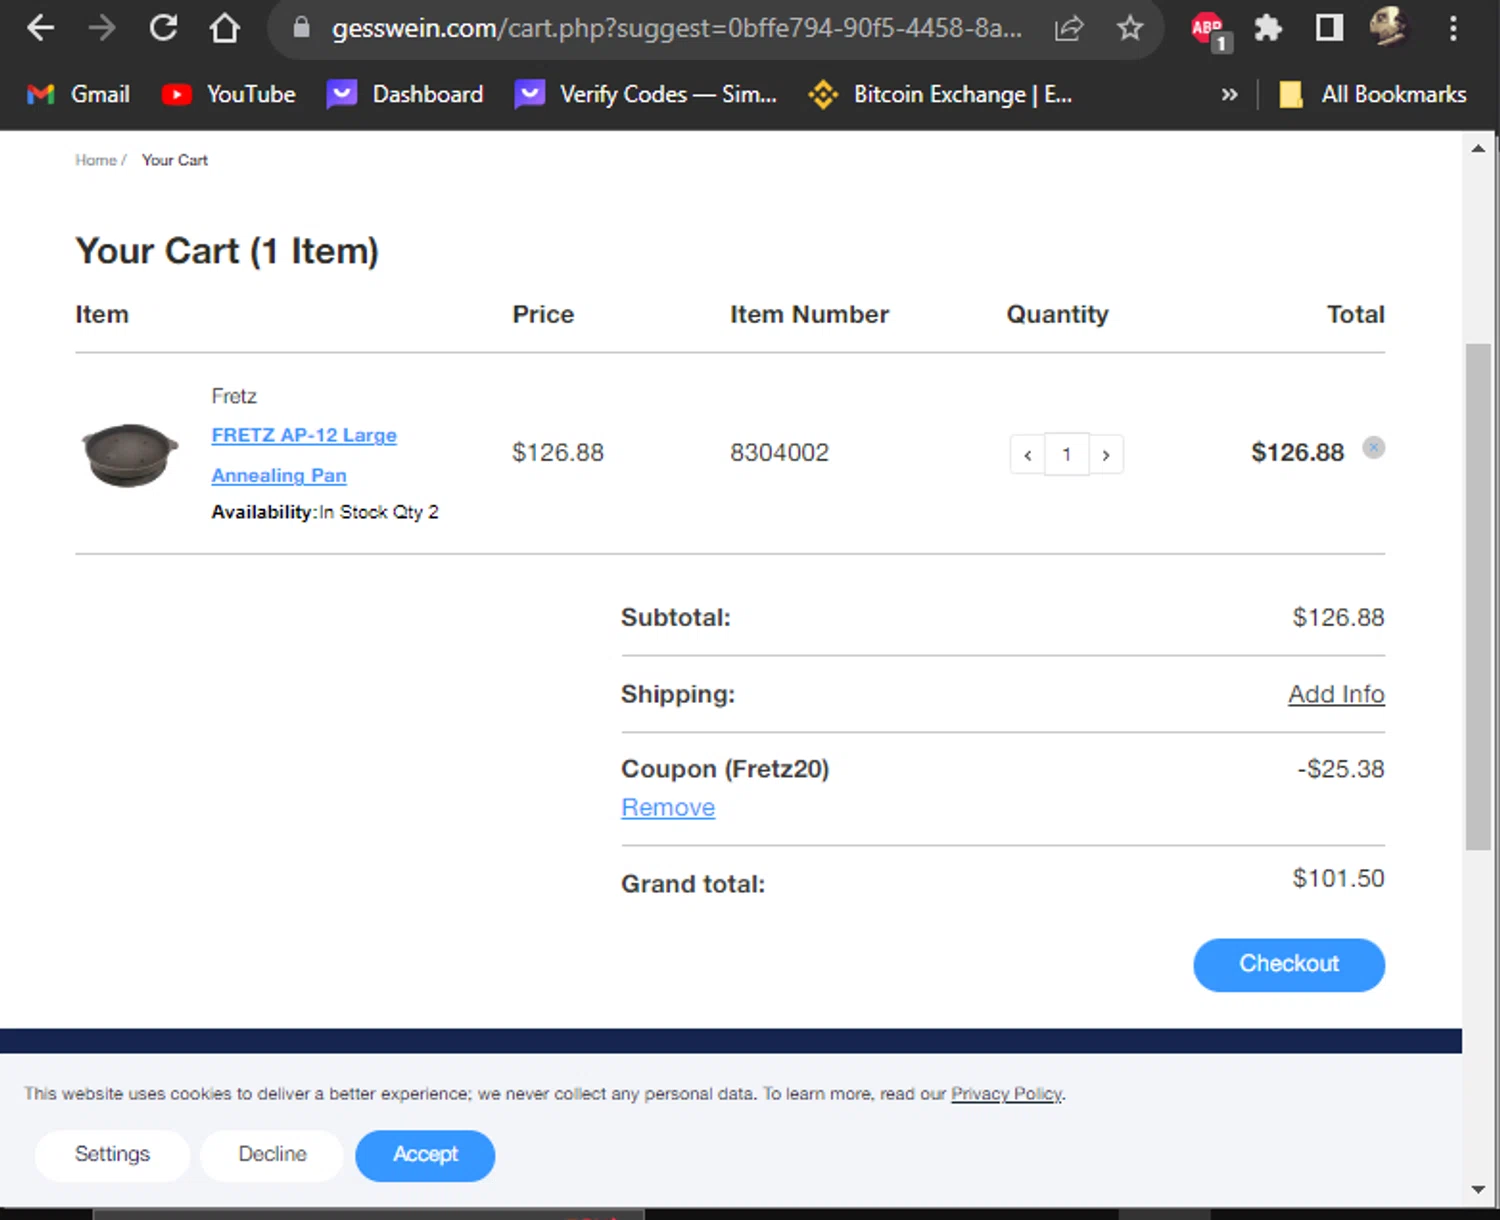Viewport: 1500px width, 1220px height.
Task: Click the scrollbar up arrow
Action: [x=1478, y=148]
